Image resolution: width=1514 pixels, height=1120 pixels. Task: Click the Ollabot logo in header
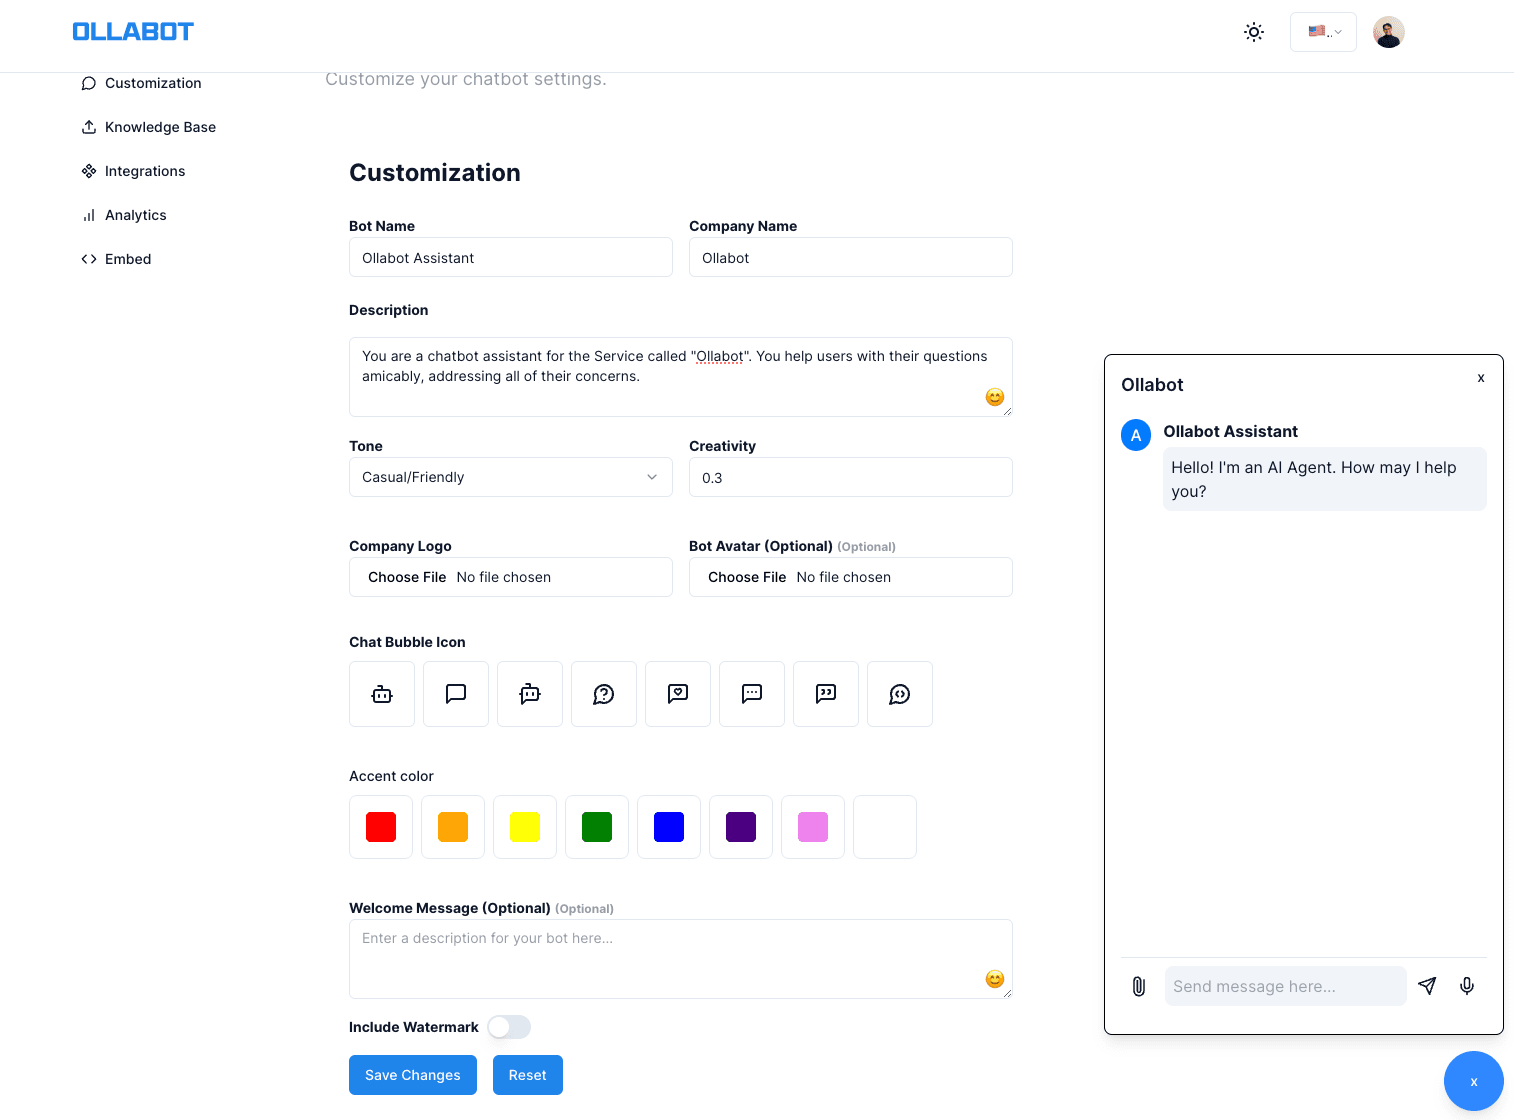133,32
